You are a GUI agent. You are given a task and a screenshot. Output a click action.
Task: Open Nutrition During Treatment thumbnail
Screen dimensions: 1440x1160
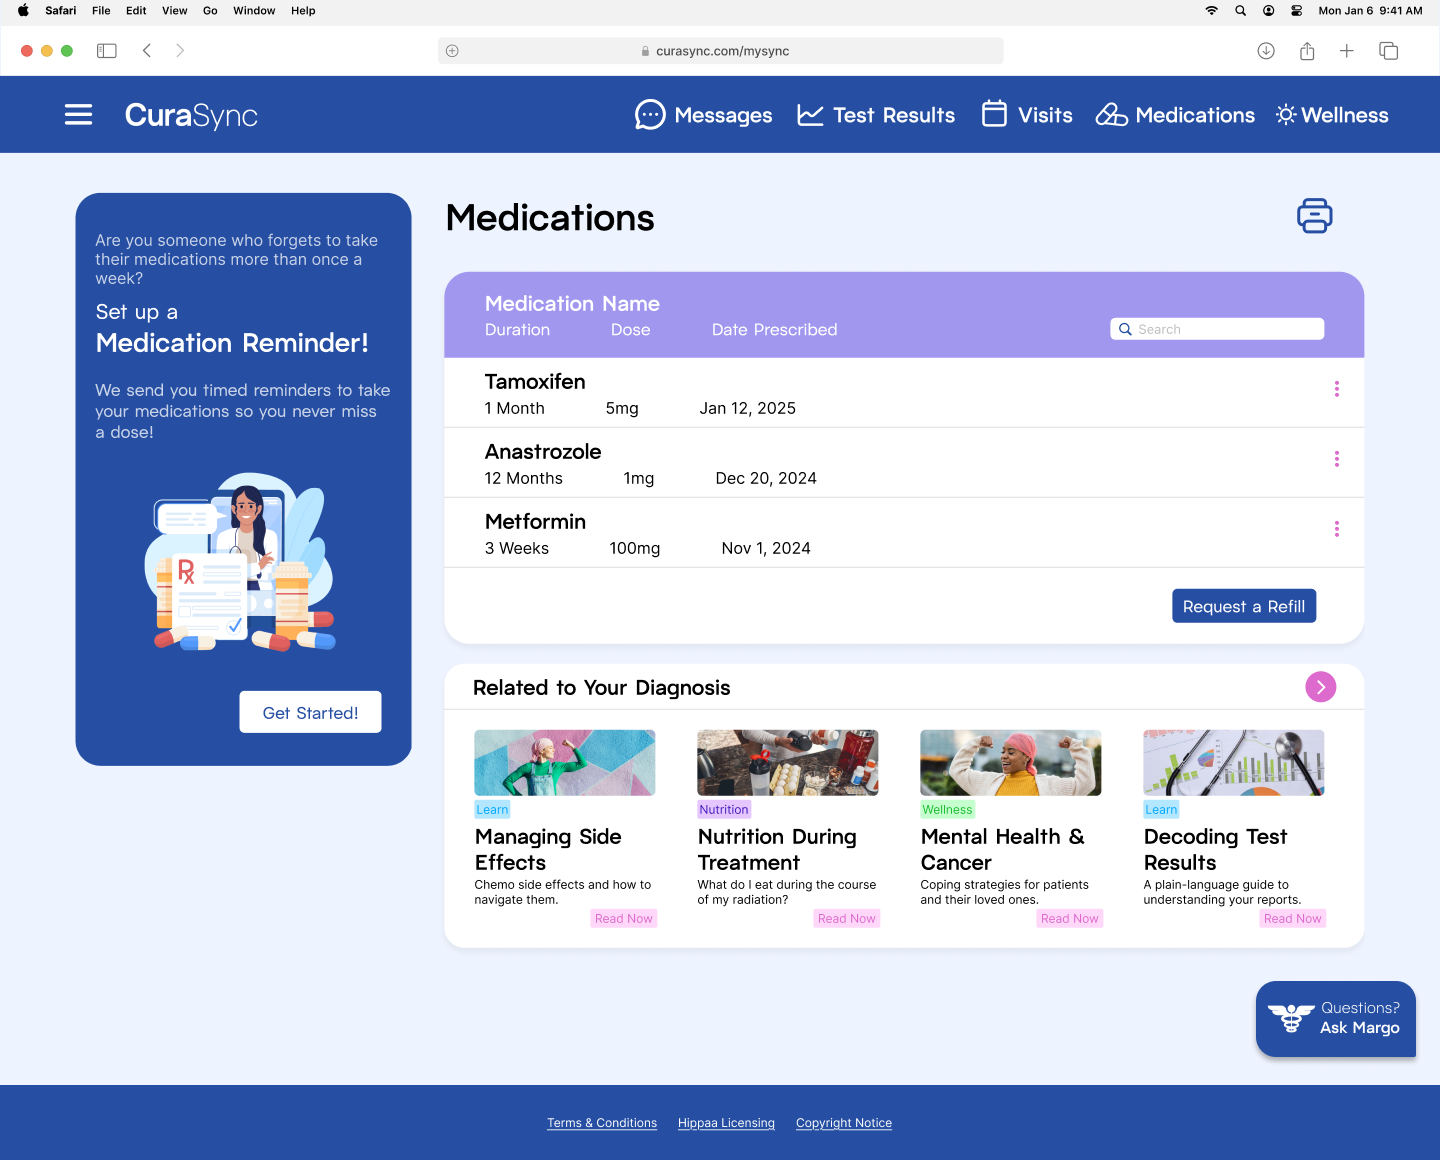[x=788, y=762]
